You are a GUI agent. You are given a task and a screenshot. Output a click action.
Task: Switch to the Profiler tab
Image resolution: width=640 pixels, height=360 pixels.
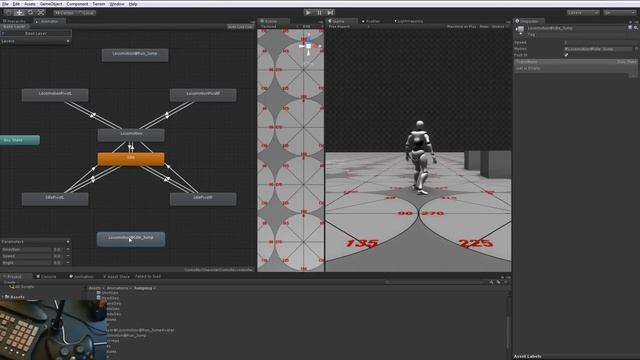pyautogui.click(x=371, y=21)
